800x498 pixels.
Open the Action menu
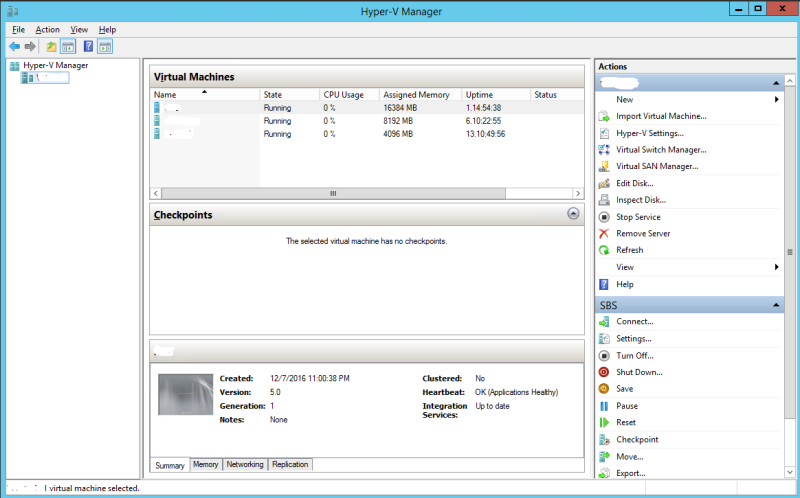click(x=47, y=30)
